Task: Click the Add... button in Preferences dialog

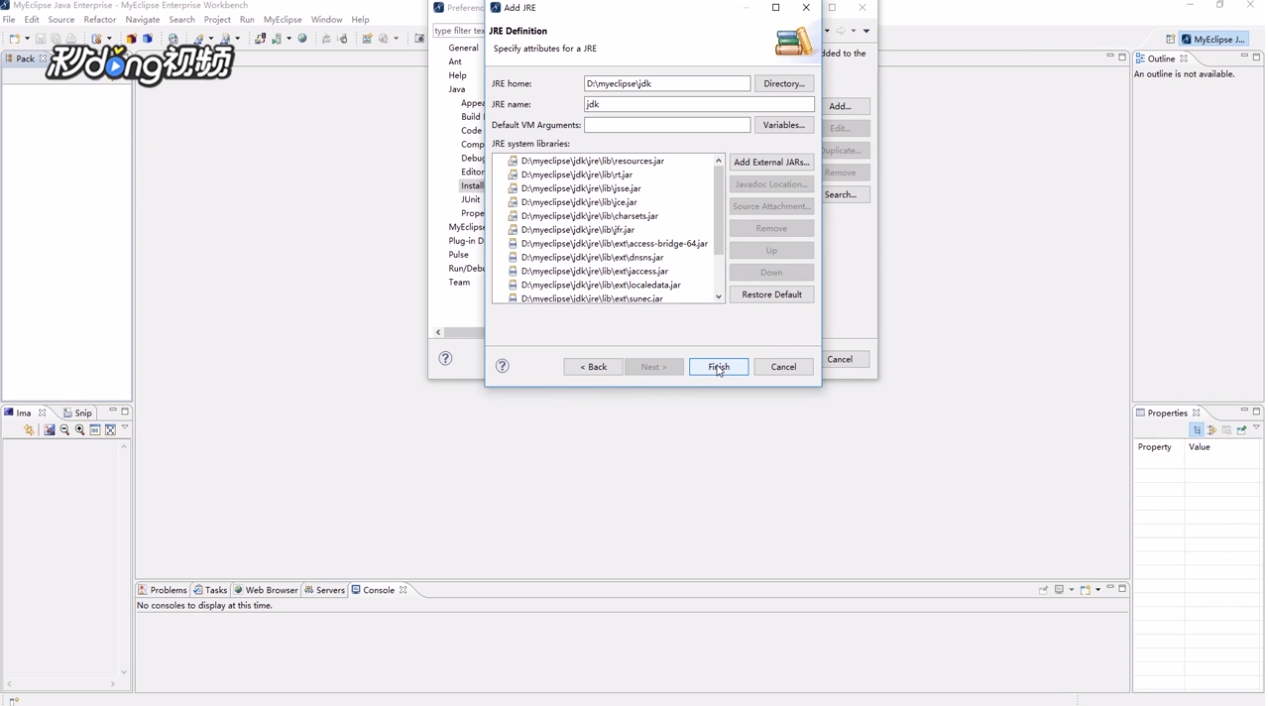Action: pyautogui.click(x=842, y=106)
